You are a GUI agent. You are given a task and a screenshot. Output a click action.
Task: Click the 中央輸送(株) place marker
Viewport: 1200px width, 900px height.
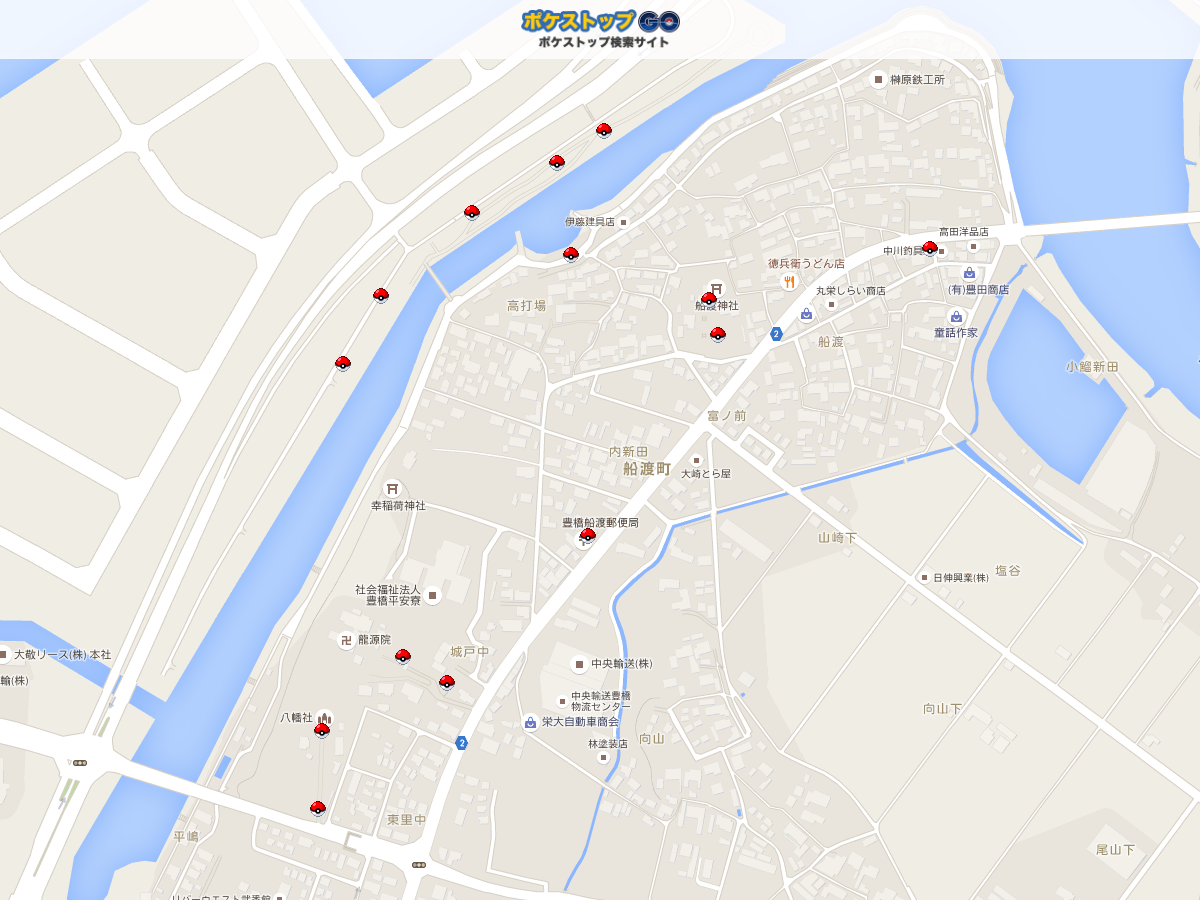(579, 663)
